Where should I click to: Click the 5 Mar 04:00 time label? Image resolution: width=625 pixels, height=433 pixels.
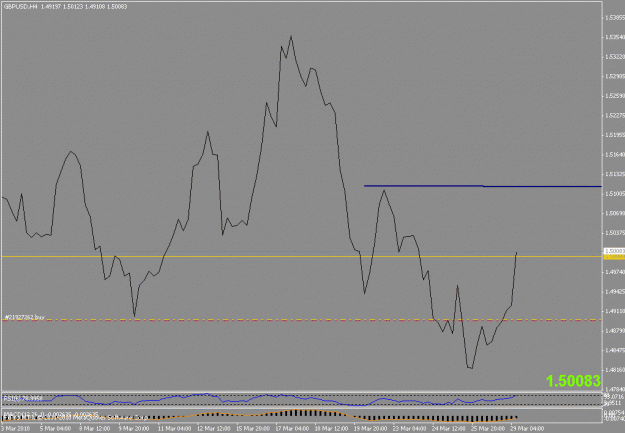(x=55, y=429)
